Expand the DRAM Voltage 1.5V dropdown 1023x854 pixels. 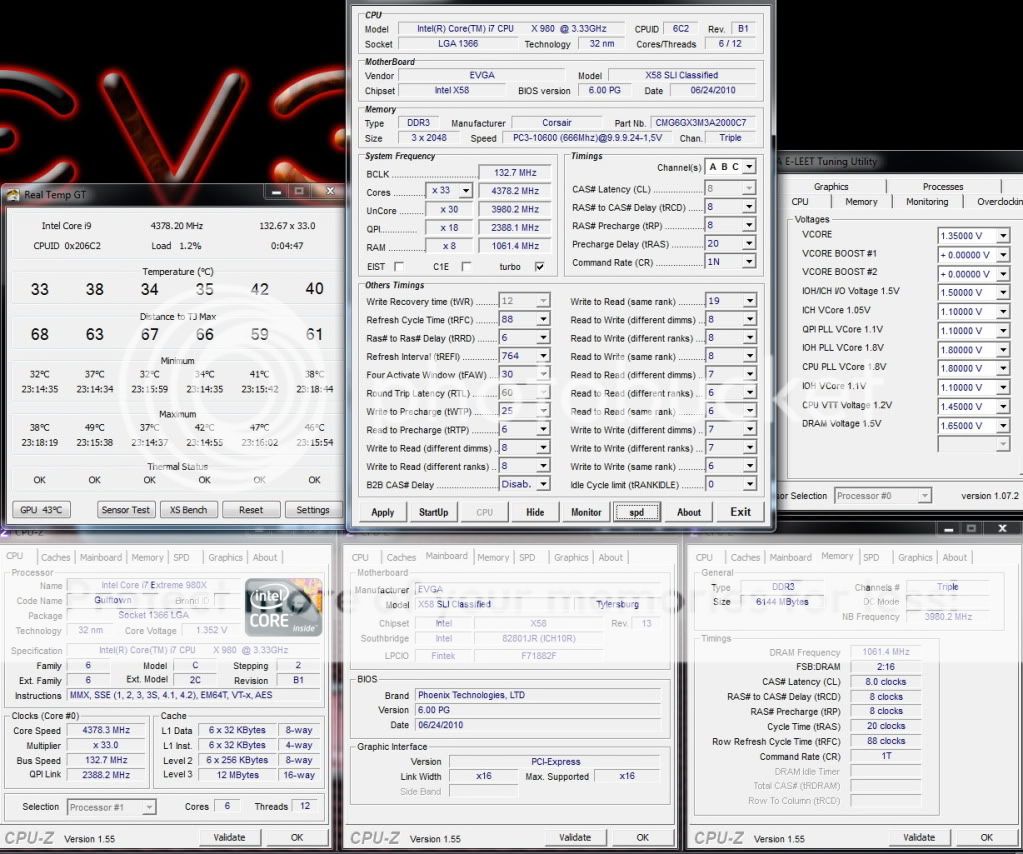coord(1003,426)
